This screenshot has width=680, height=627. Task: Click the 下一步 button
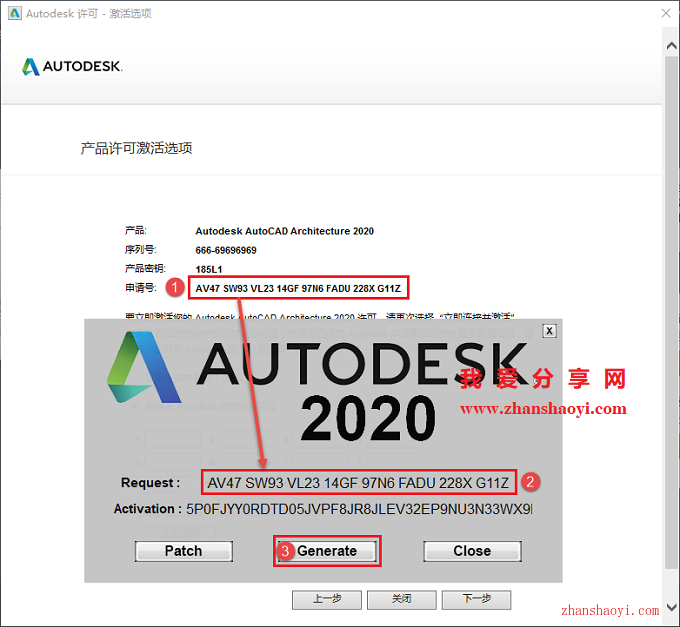tap(477, 599)
